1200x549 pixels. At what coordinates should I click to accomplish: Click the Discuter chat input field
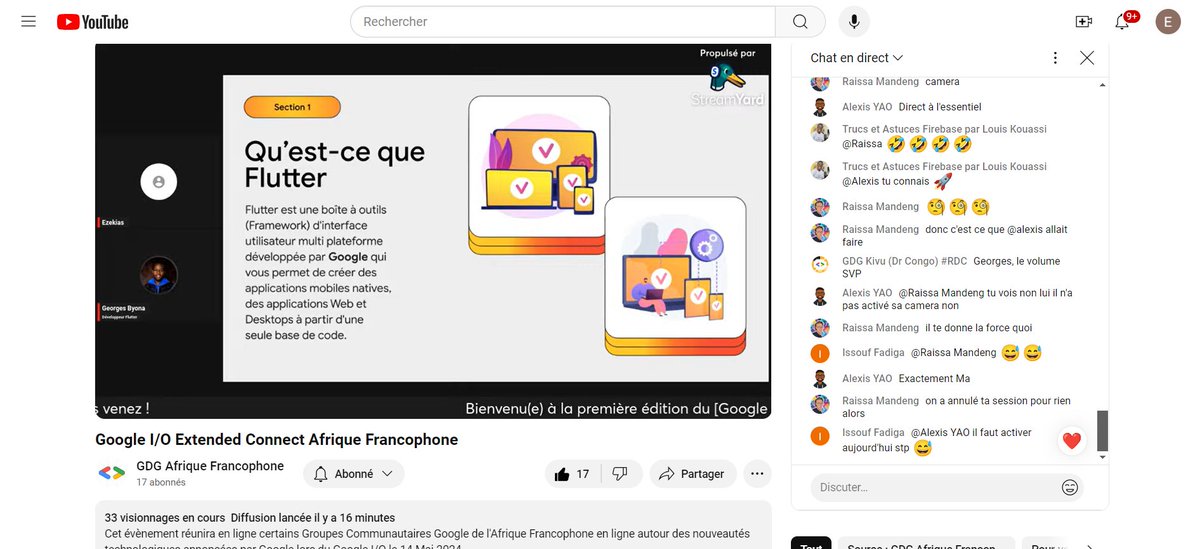tap(935, 487)
